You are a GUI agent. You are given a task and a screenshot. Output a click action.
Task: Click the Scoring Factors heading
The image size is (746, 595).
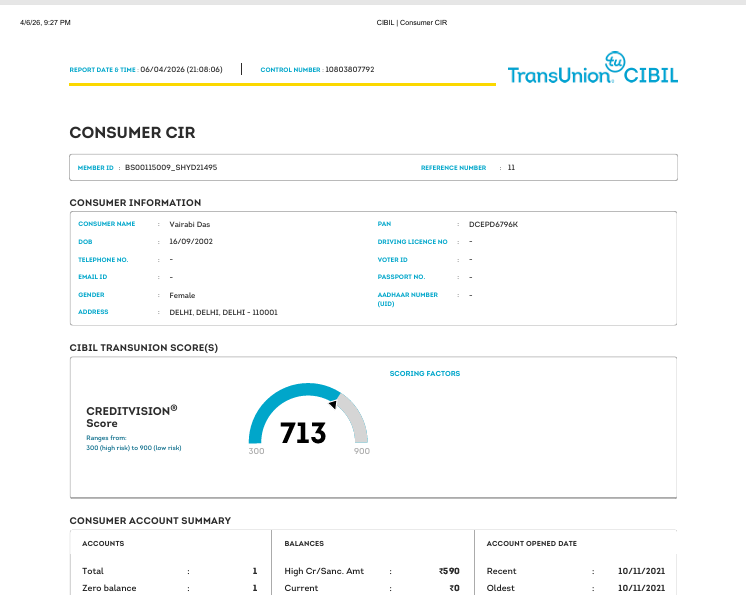[425, 373]
